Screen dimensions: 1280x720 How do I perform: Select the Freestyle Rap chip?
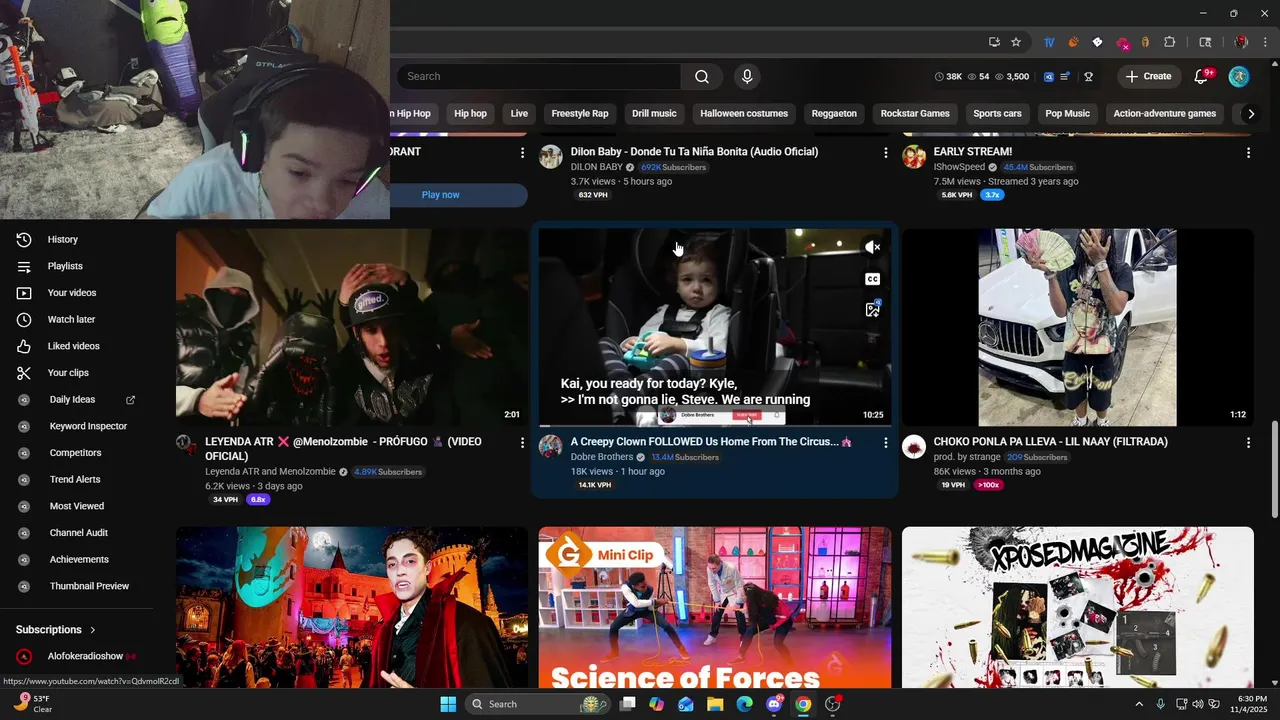[x=580, y=114]
